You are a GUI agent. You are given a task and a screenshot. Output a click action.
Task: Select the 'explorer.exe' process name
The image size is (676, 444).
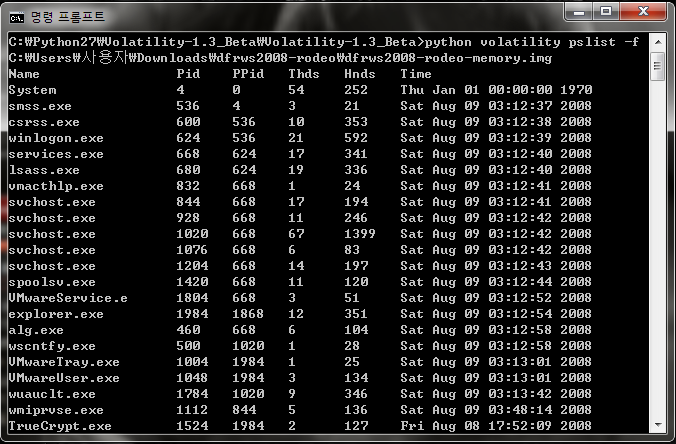click(56, 314)
